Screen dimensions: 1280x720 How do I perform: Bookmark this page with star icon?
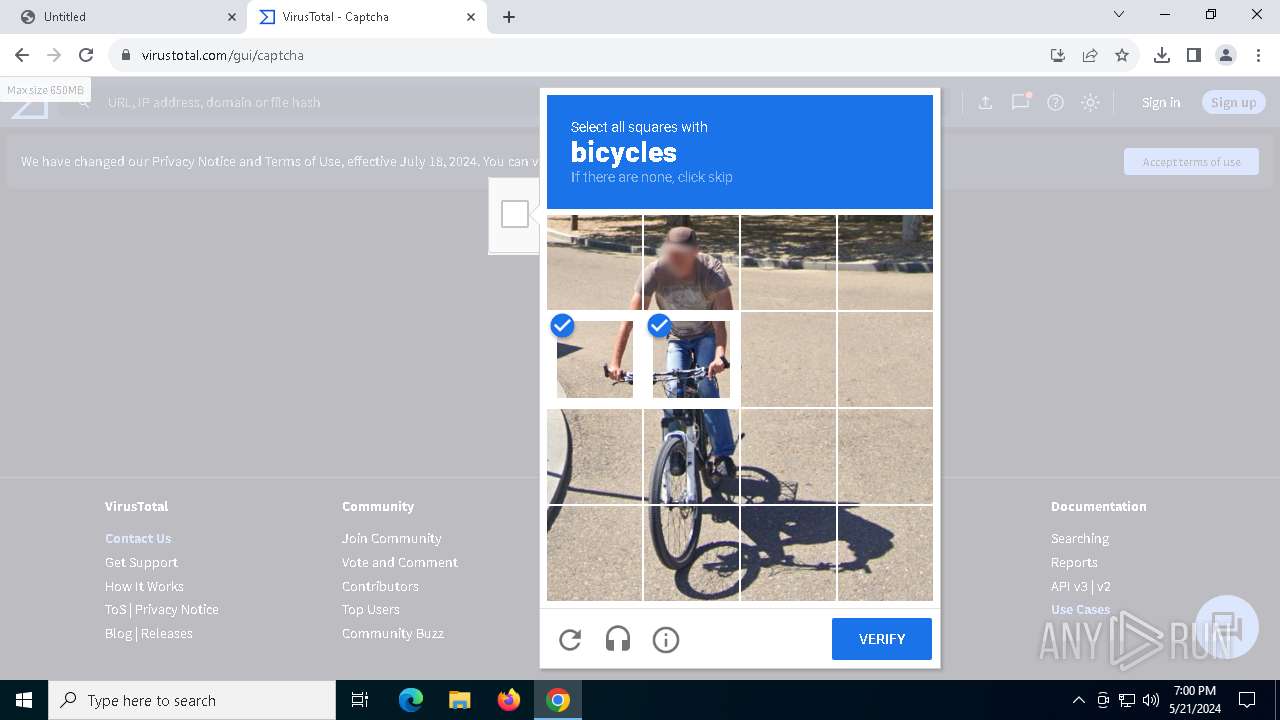(x=1122, y=55)
